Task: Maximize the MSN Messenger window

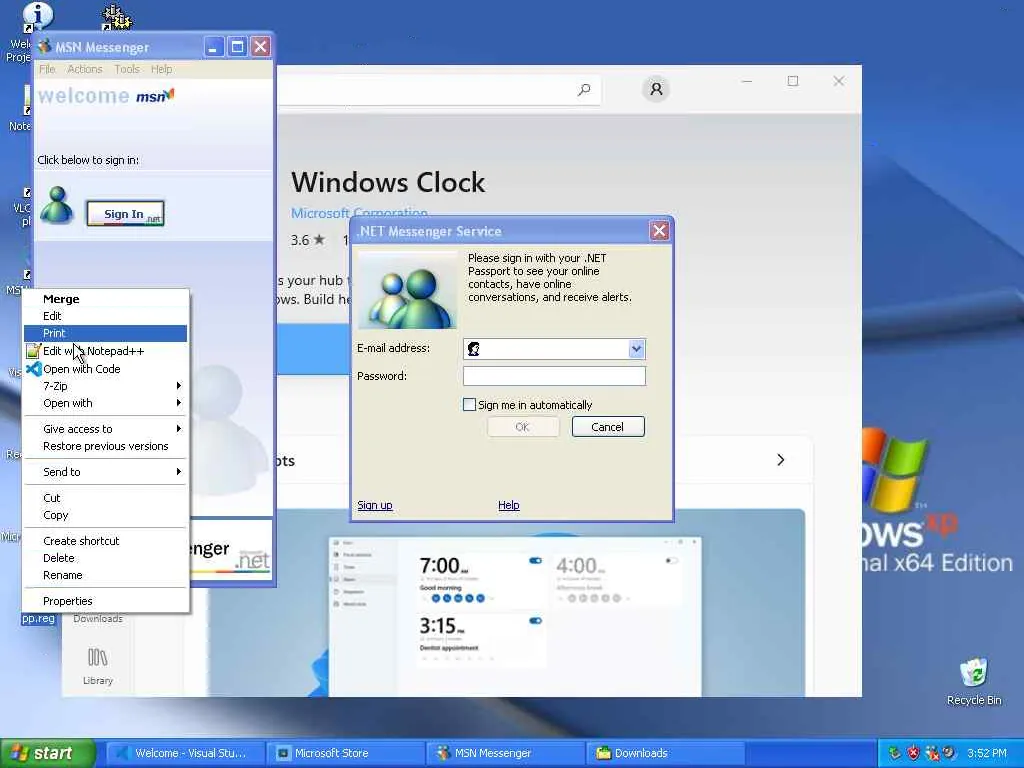Action: [x=237, y=46]
